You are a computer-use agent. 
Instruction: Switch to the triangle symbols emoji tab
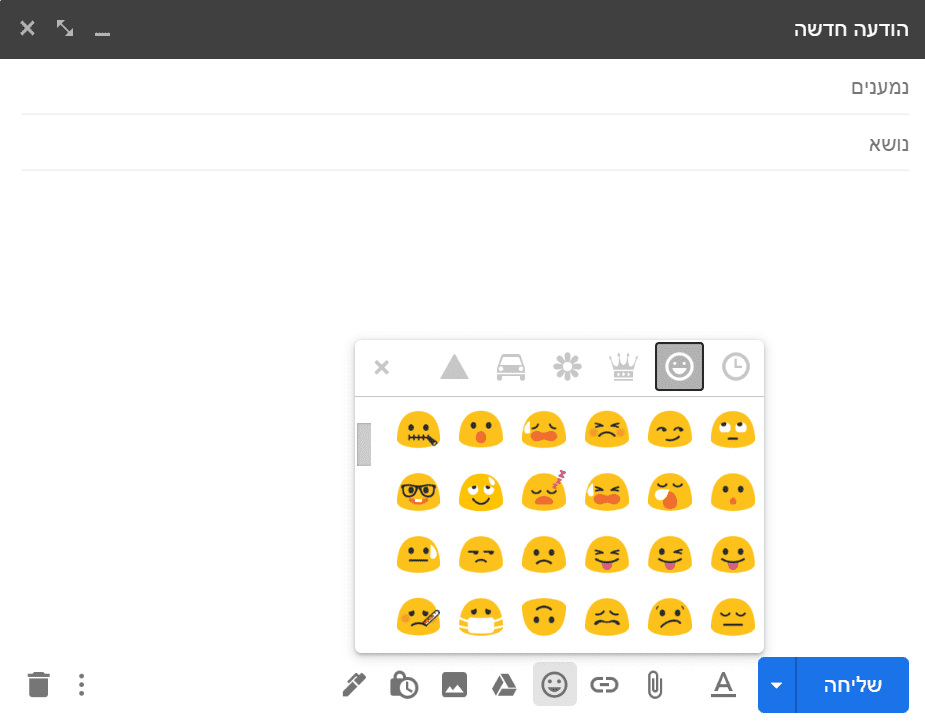pyautogui.click(x=454, y=366)
